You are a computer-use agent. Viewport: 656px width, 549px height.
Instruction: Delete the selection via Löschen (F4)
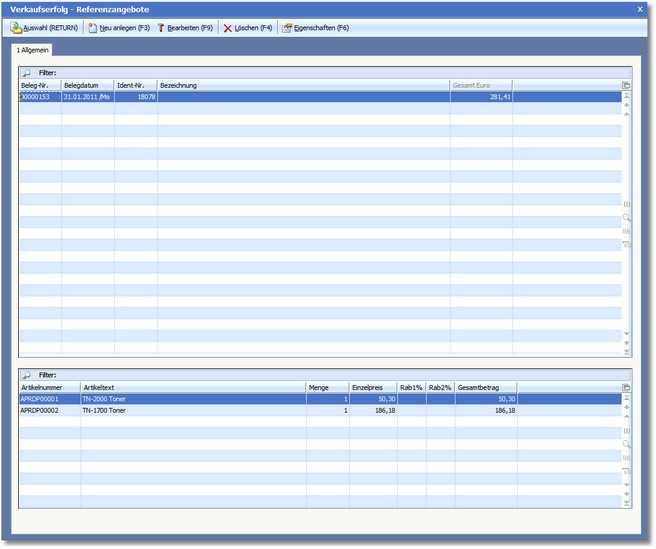coord(248,28)
